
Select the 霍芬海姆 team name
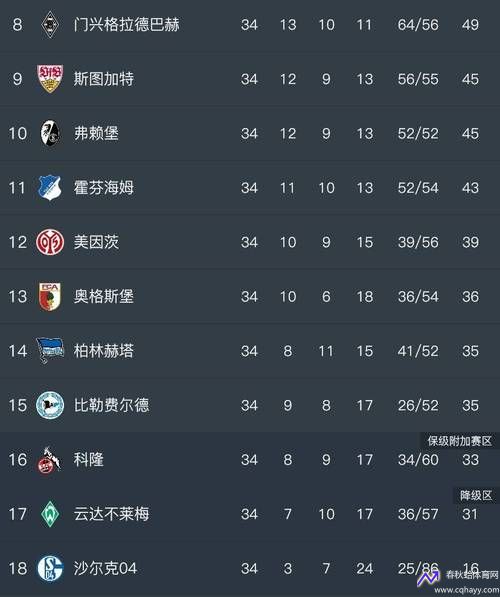104,188
